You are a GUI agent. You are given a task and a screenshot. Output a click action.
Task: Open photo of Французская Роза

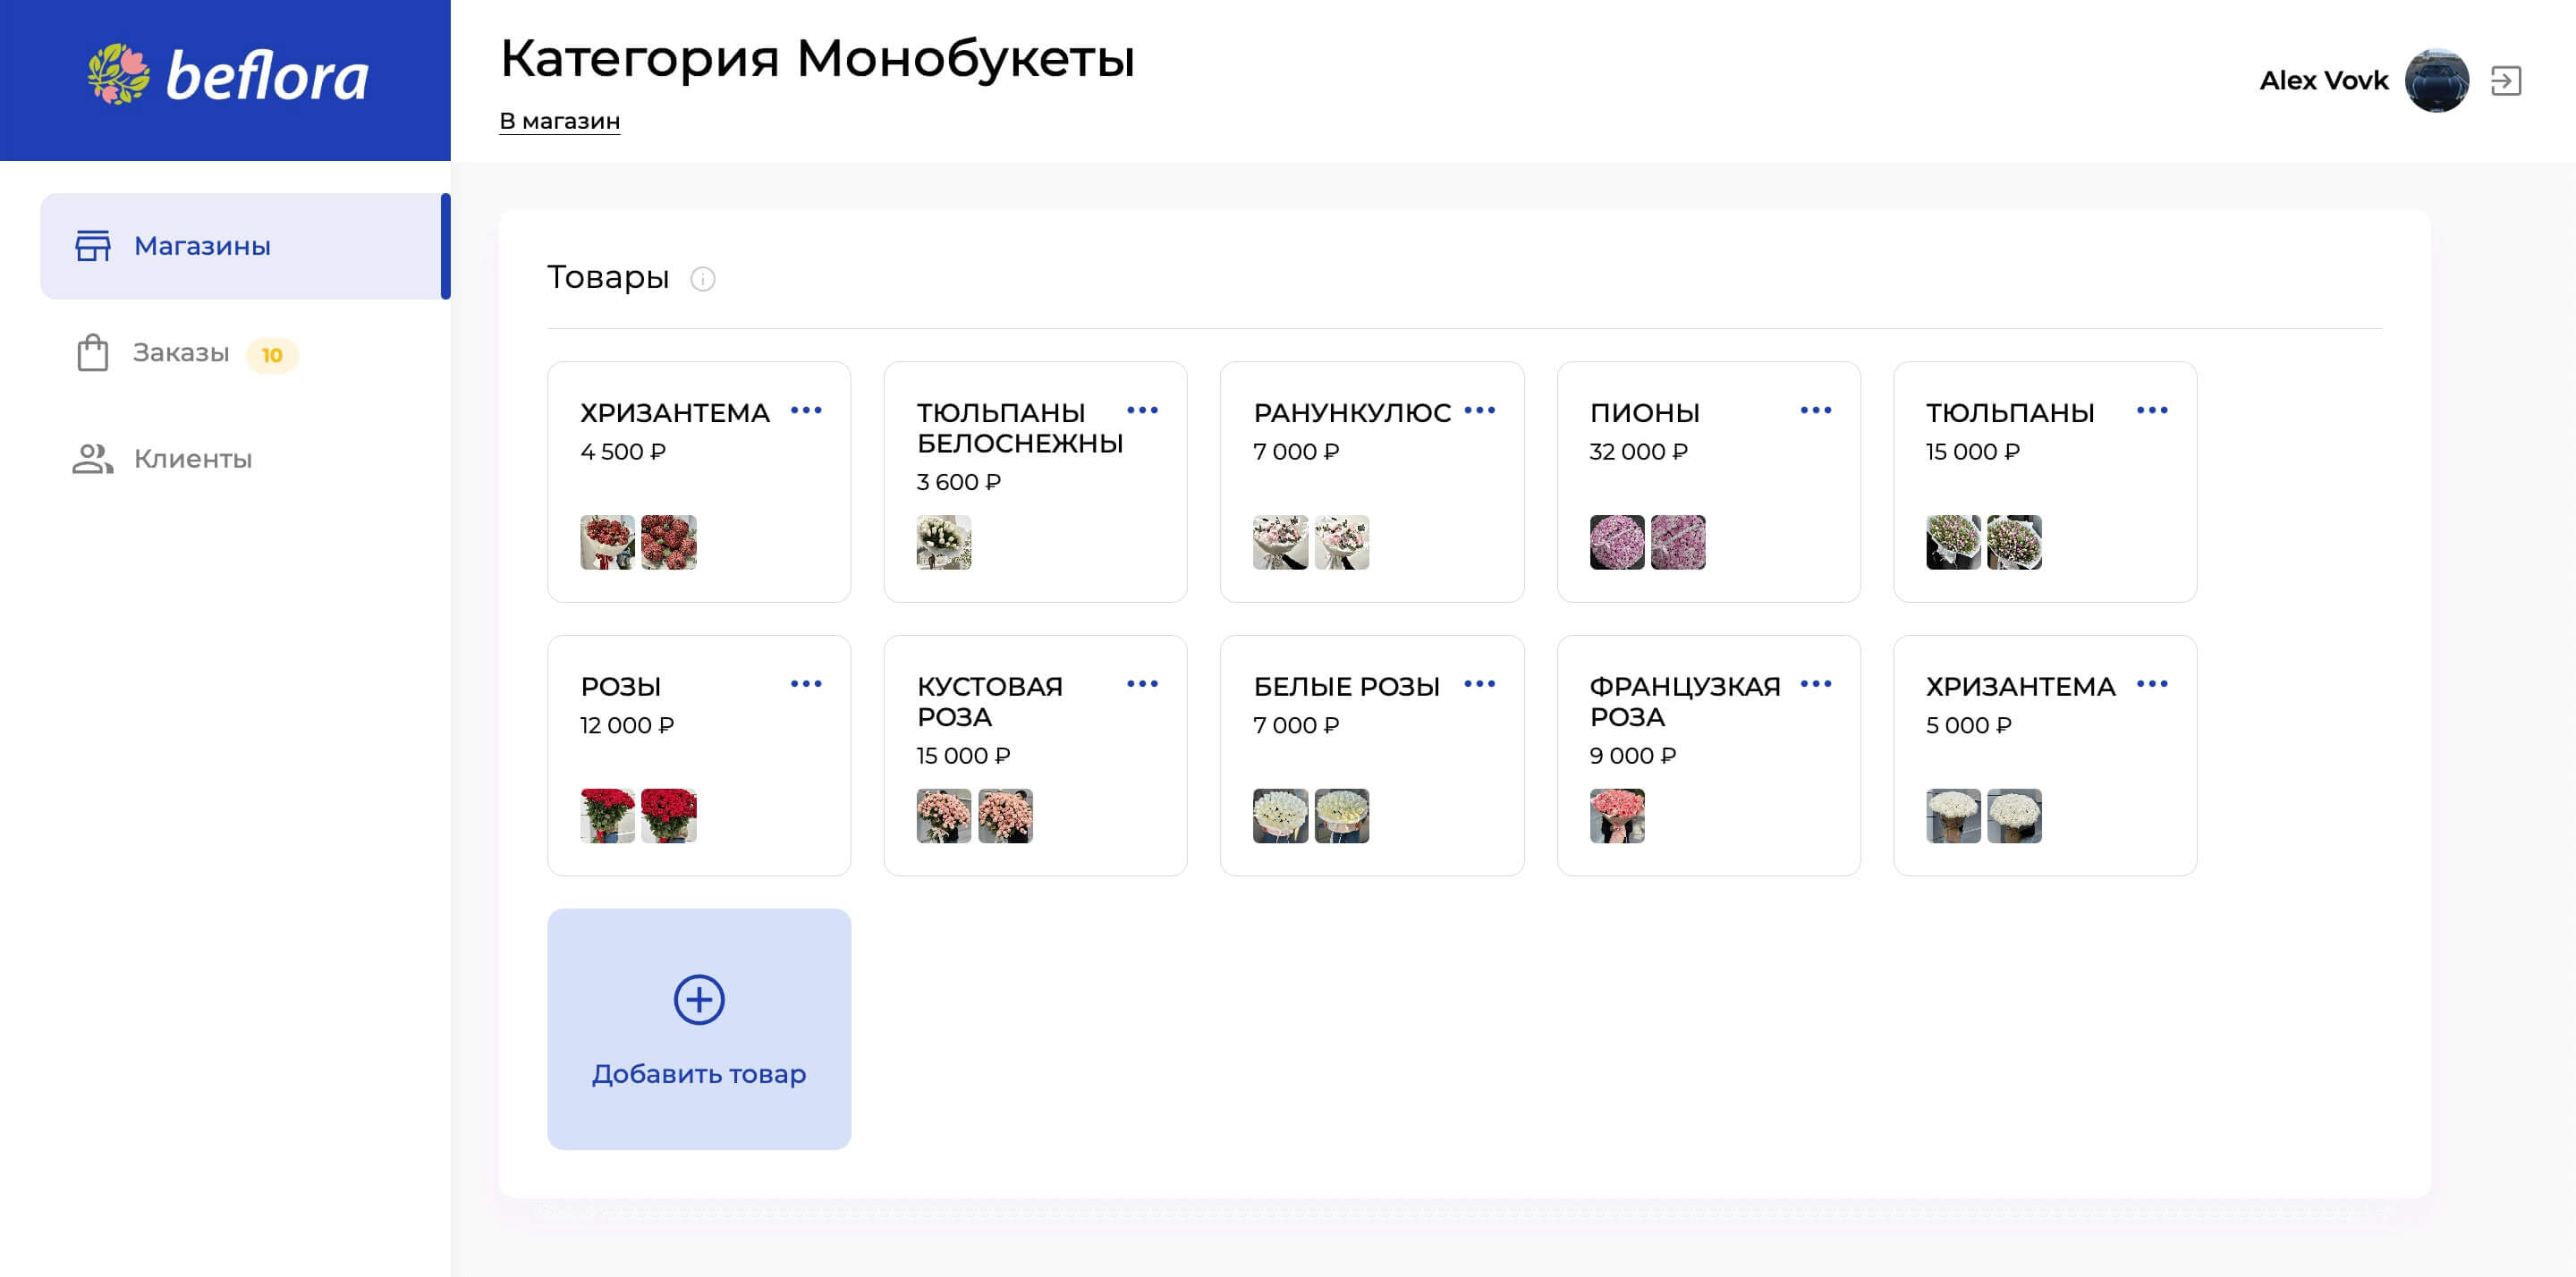click(1617, 816)
